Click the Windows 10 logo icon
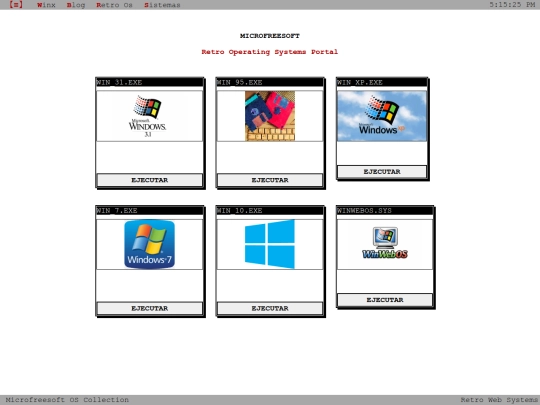Viewport: 540px width, 405px height. click(270, 244)
